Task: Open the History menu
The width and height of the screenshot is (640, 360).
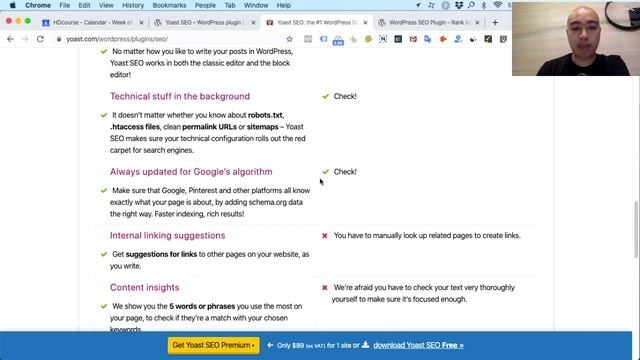Action: tap(133, 5)
